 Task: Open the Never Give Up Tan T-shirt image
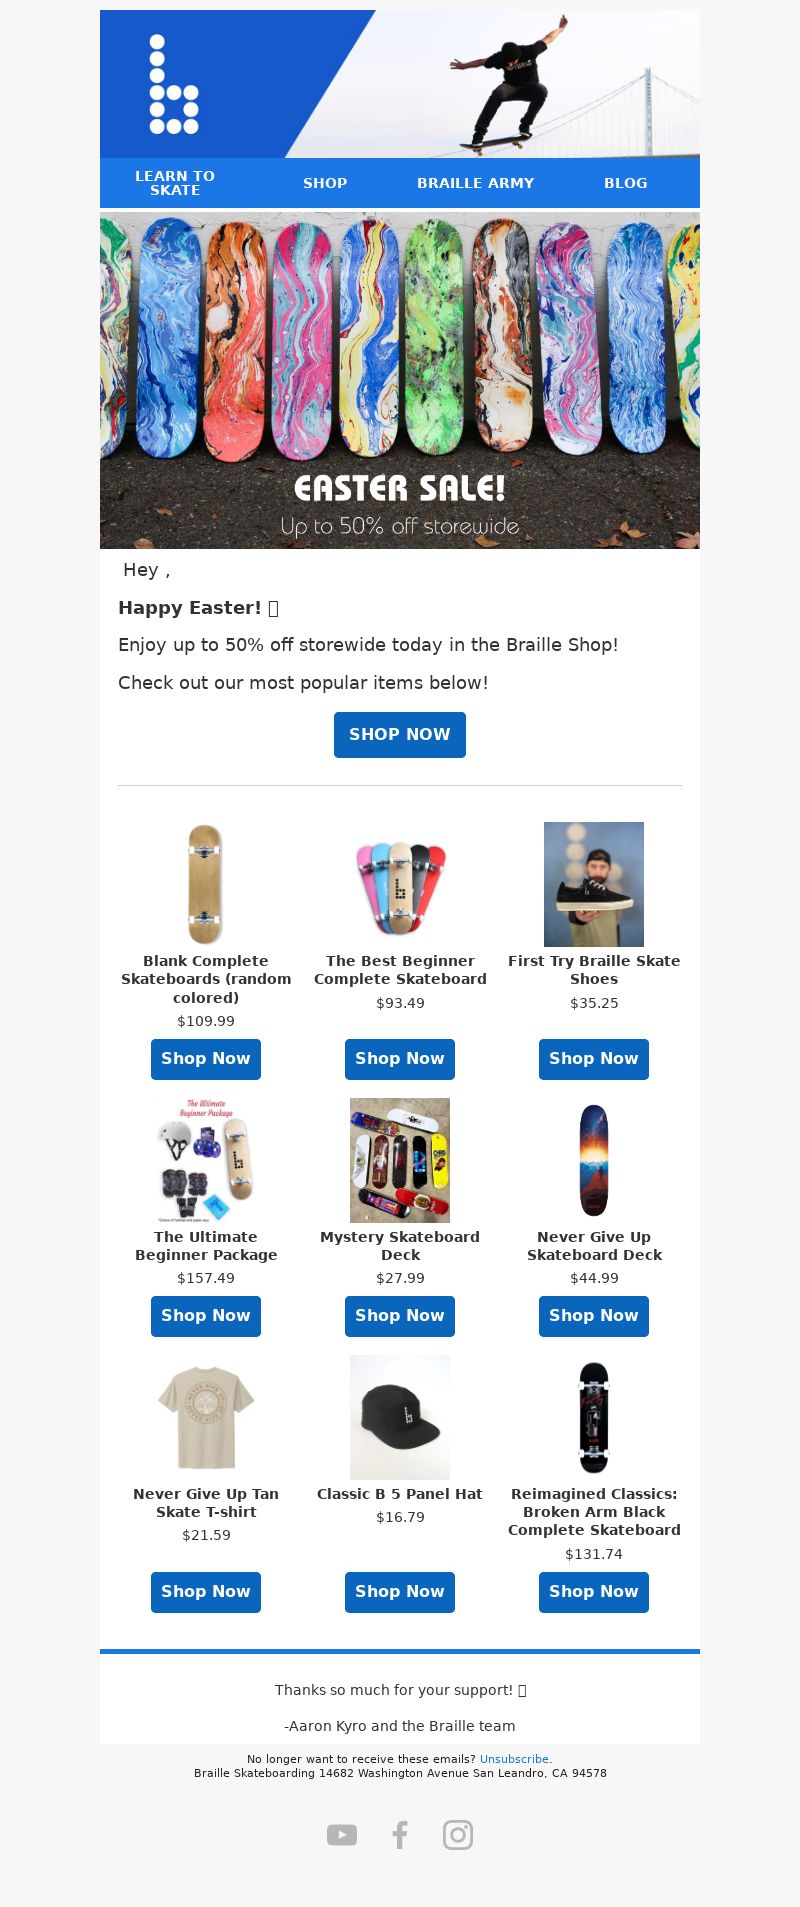click(x=206, y=1417)
